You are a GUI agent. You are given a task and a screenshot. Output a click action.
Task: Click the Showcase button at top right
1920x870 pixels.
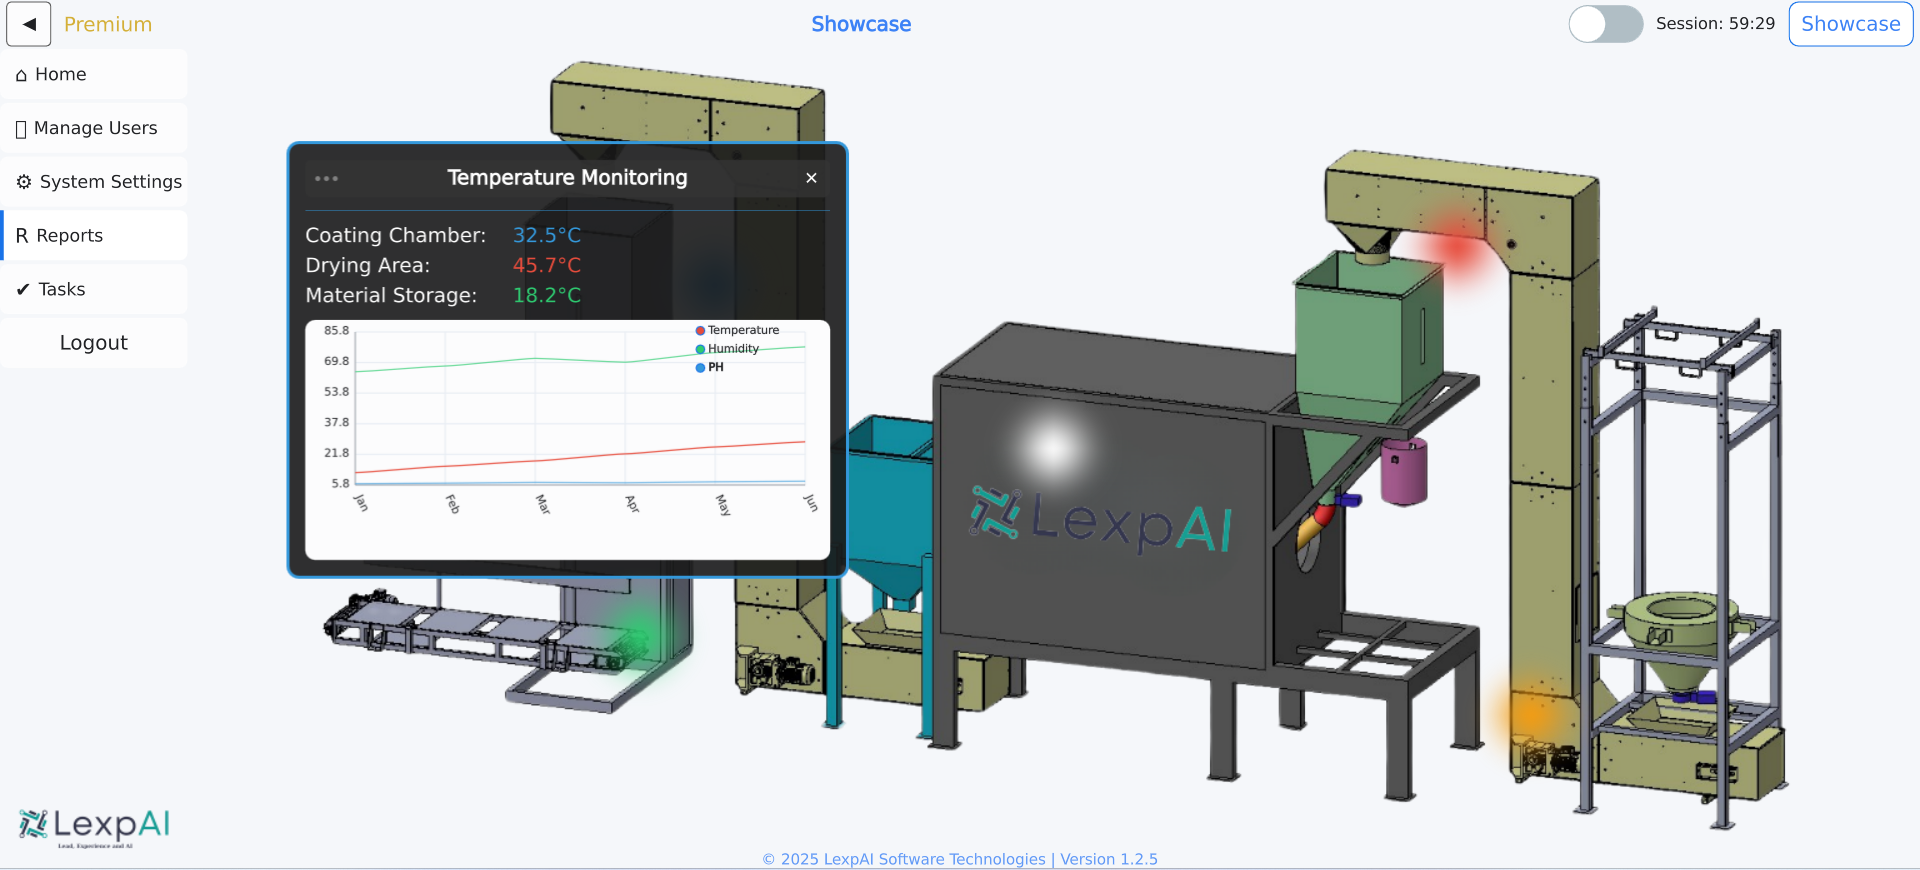tap(1849, 24)
